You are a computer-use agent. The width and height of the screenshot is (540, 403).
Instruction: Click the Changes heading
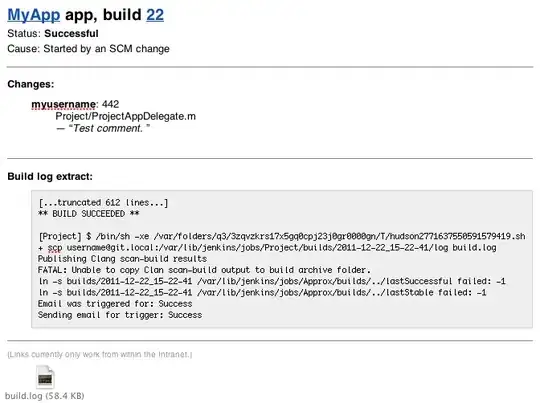point(31,84)
